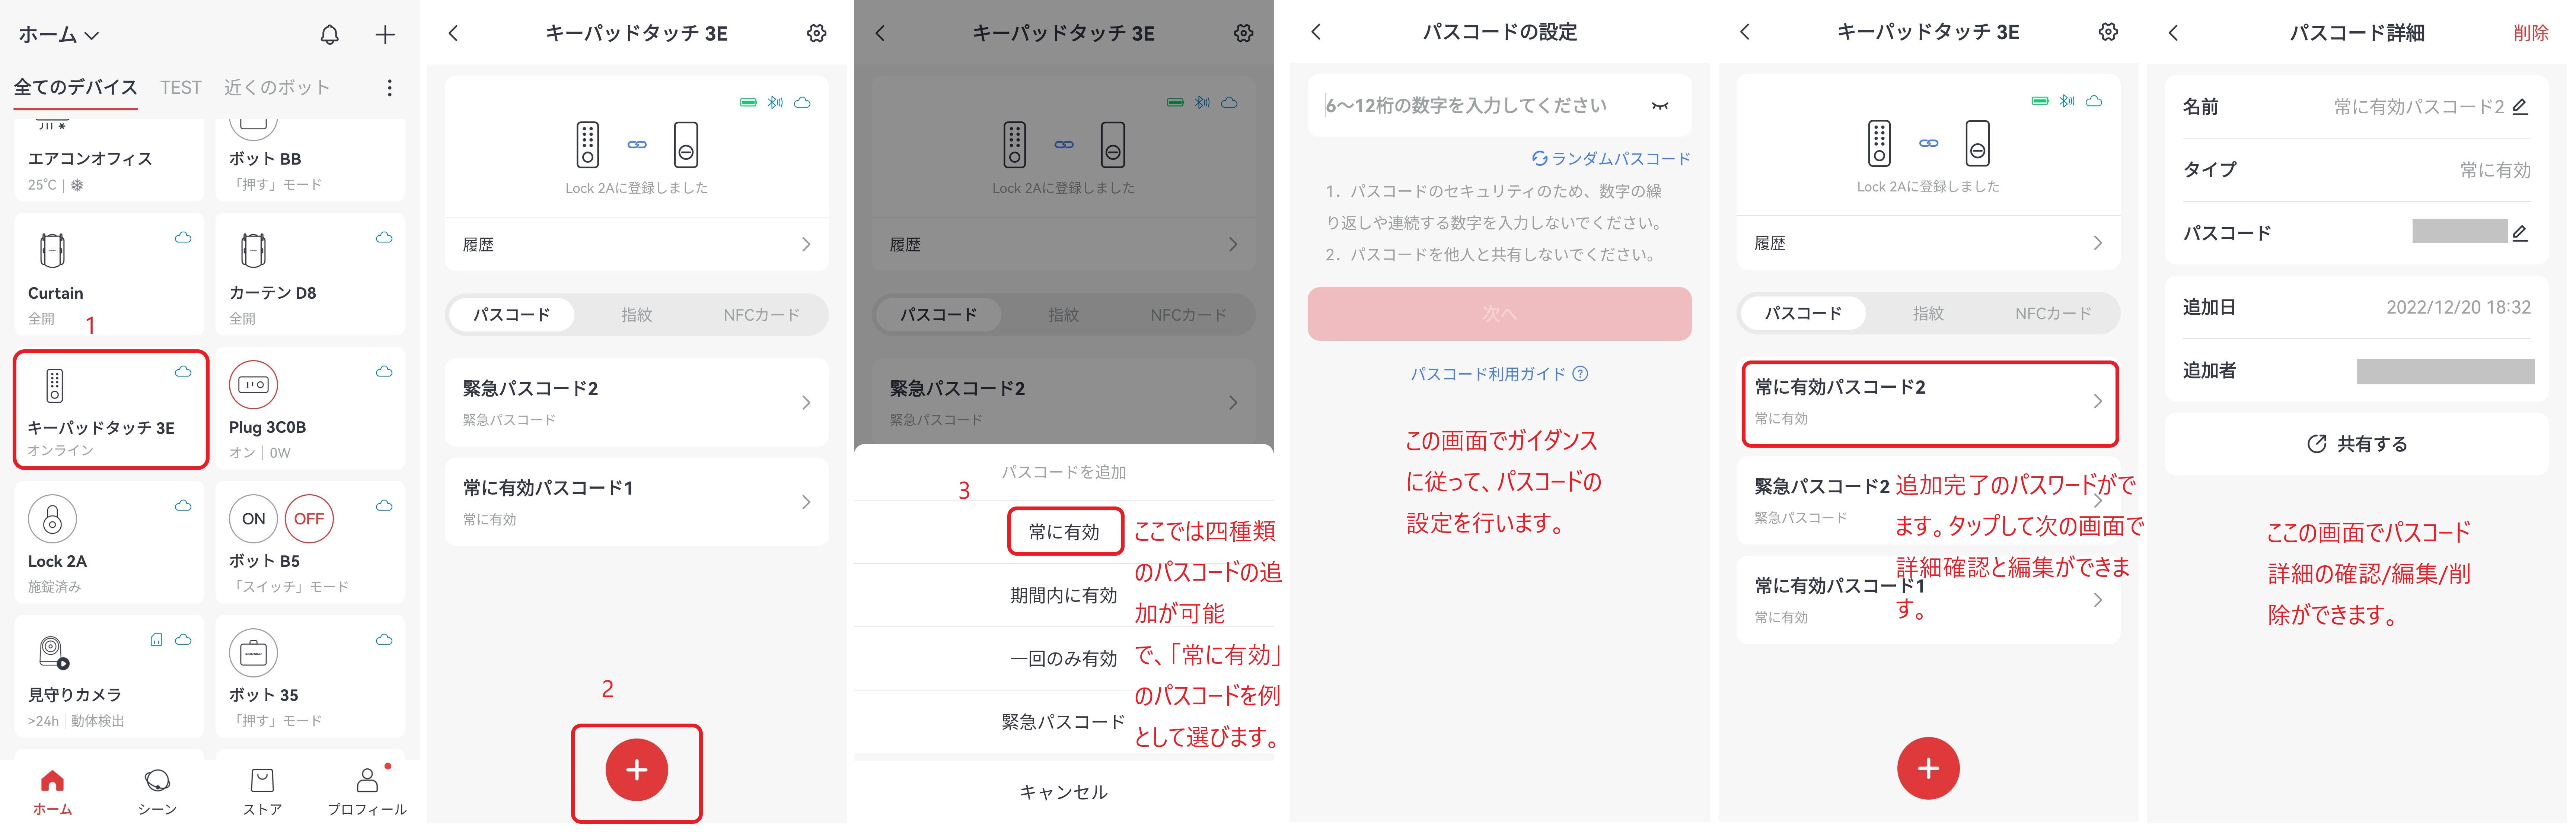The height and width of the screenshot is (832, 2576).
Task: Open 緊急パスコード2 entry on second screen
Action: tap(636, 402)
